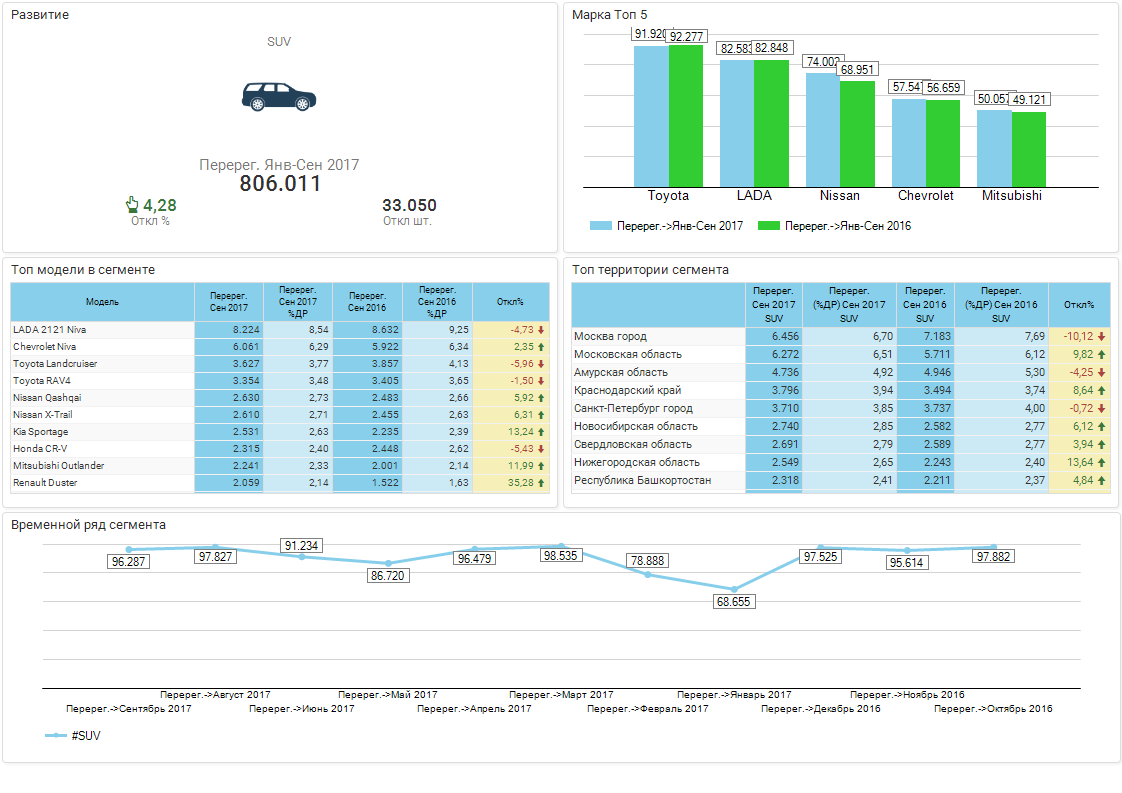
Task: Click the 86.720 data label for Май 2017
Action: (x=388, y=575)
